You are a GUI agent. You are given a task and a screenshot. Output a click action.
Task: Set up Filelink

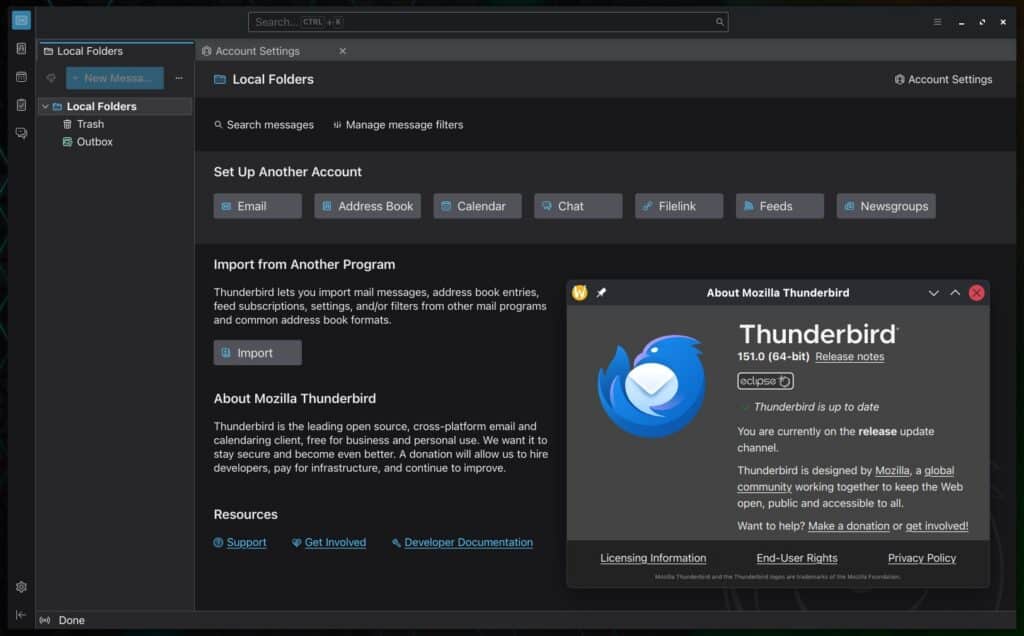click(679, 206)
